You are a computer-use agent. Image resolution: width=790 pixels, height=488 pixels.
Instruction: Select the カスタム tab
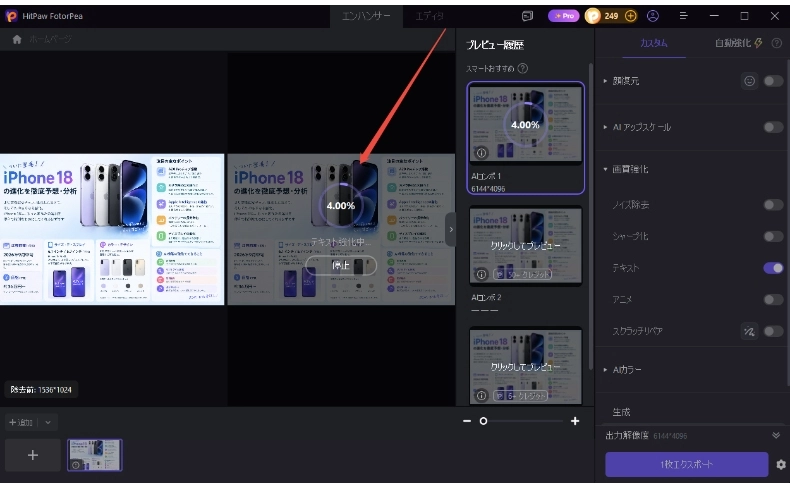point(653,43)
